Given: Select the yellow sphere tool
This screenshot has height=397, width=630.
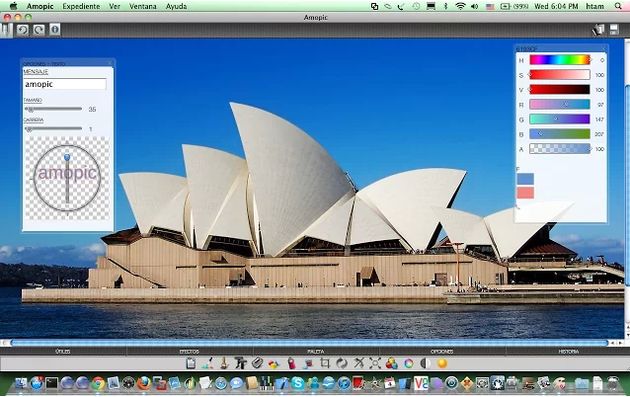Looking at the screenshot, I should [x=442, y=363].
